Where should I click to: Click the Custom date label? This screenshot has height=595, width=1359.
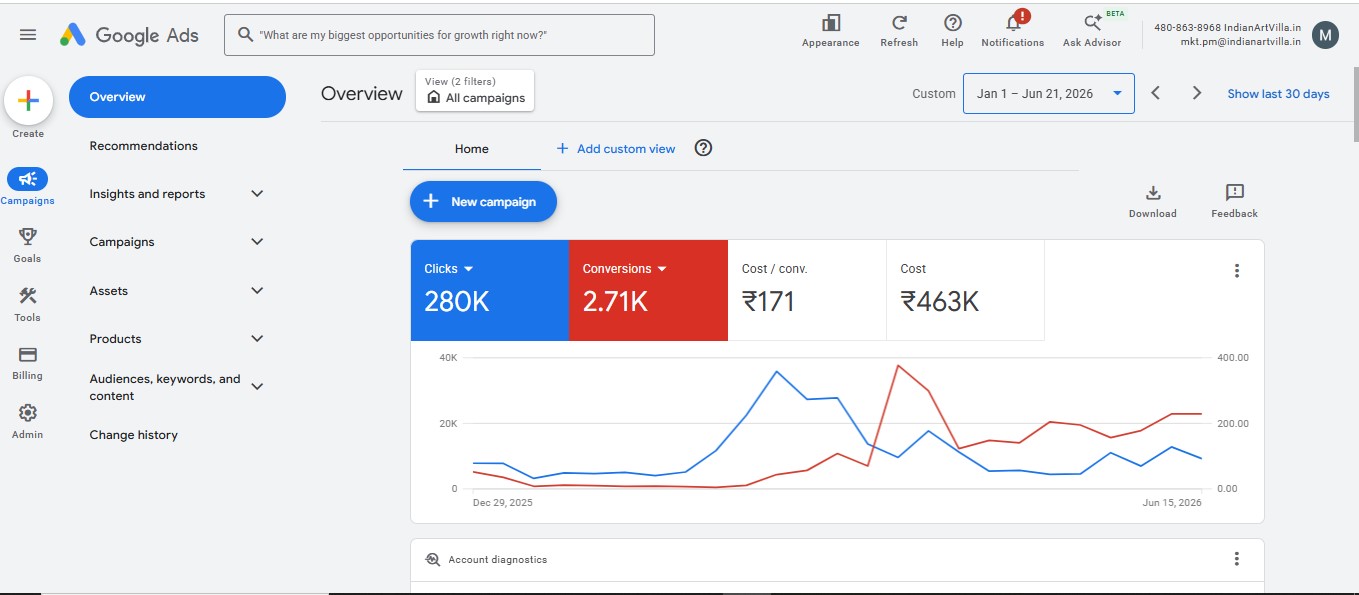coord(934,94)
